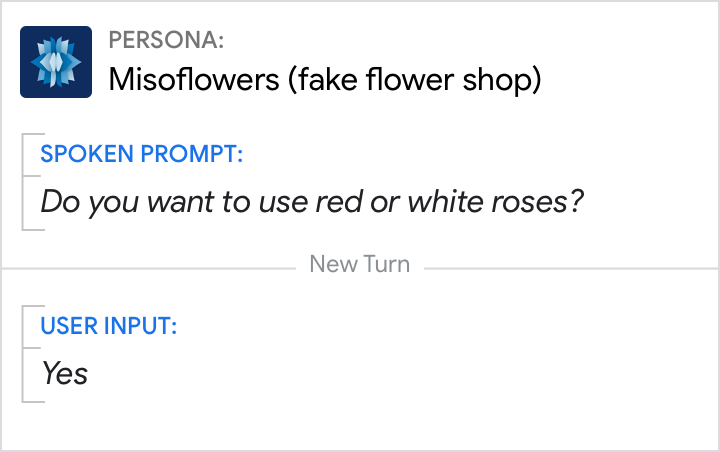The width and height of the screenshot is (720, 452).
Task: Click the bracket beside the user input
Action: coord(24,352)
